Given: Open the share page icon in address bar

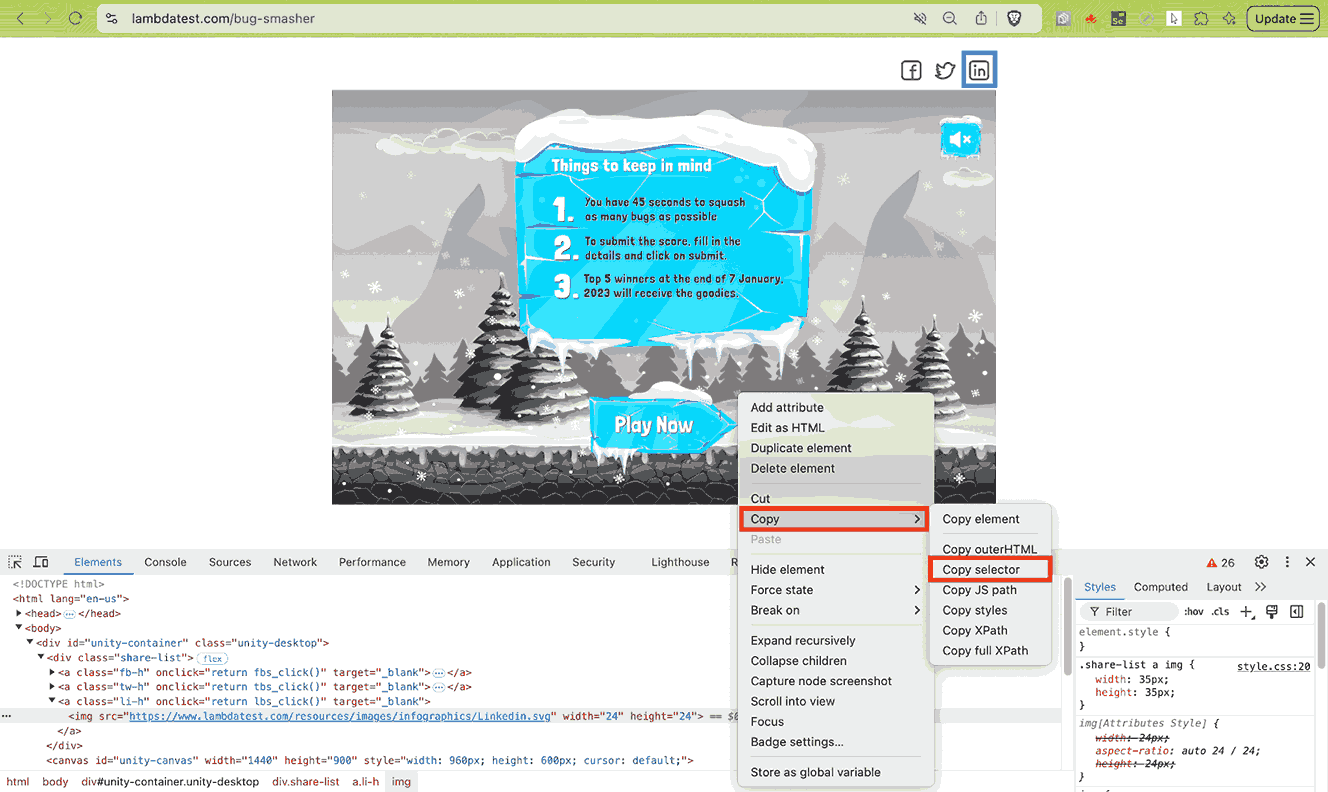Looking at the screenshot, I should [981, 18].
